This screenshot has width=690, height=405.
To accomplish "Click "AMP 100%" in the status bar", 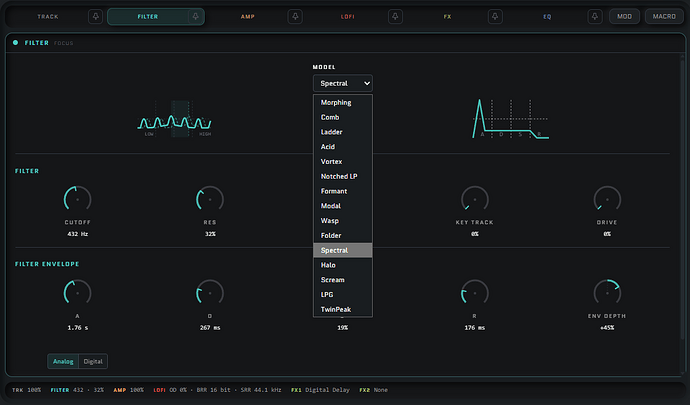I will point(128,390).
